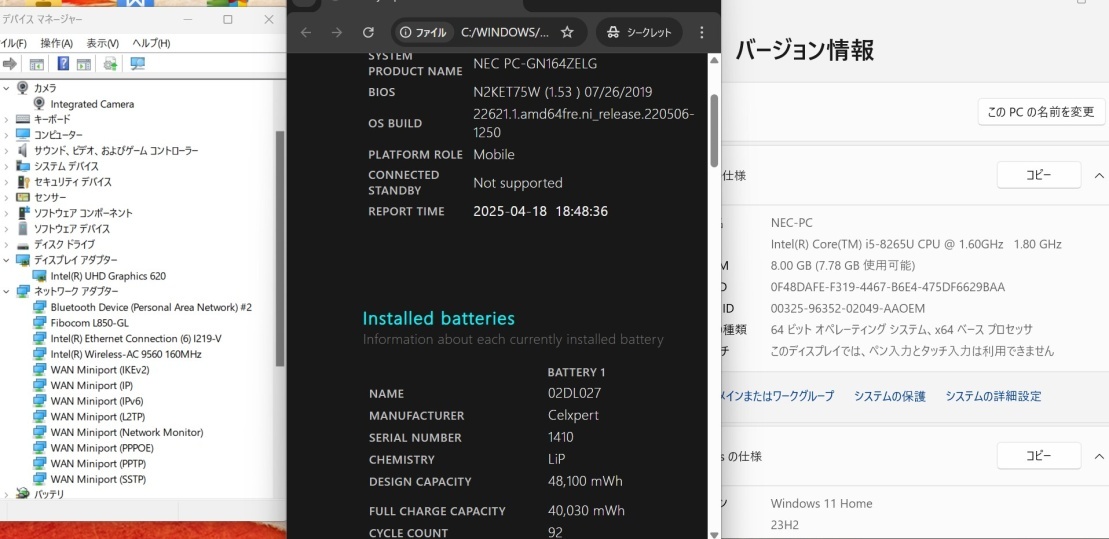1109x539 pixels.
Task: Open the blue question mark help icon
Action: 63,64
